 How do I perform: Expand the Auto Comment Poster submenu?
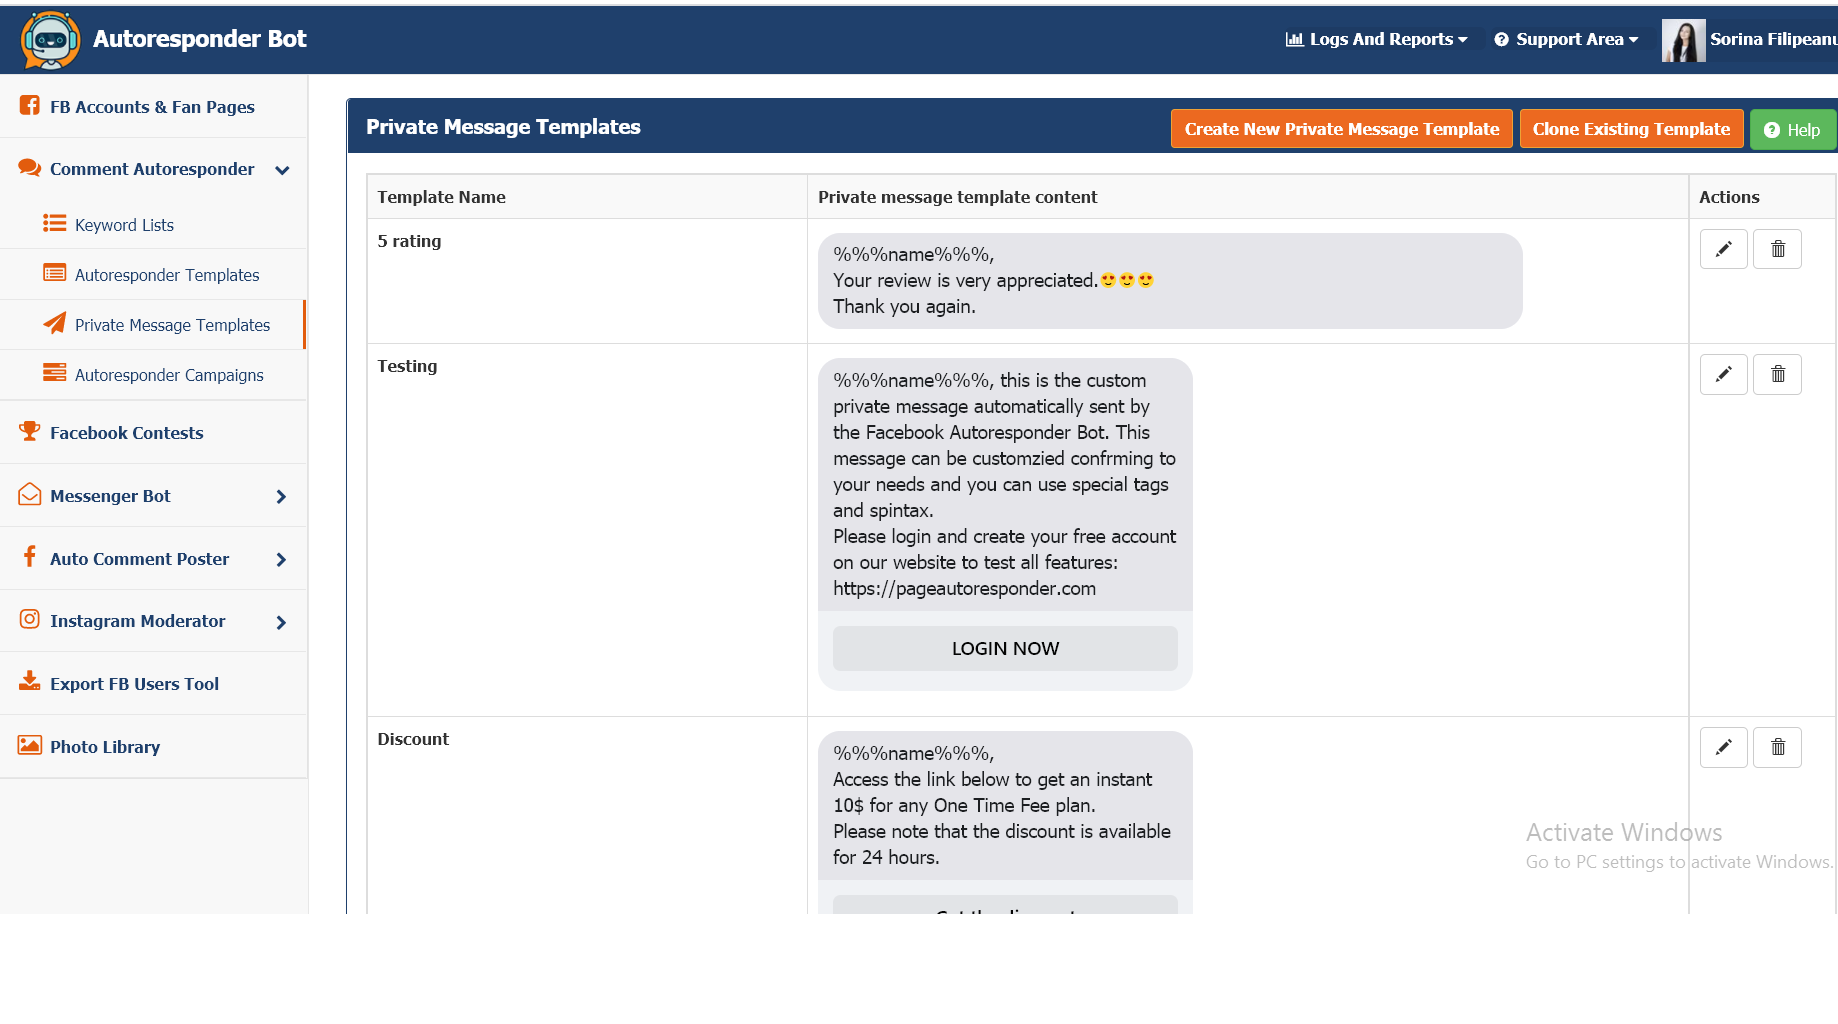coord(281,560)
